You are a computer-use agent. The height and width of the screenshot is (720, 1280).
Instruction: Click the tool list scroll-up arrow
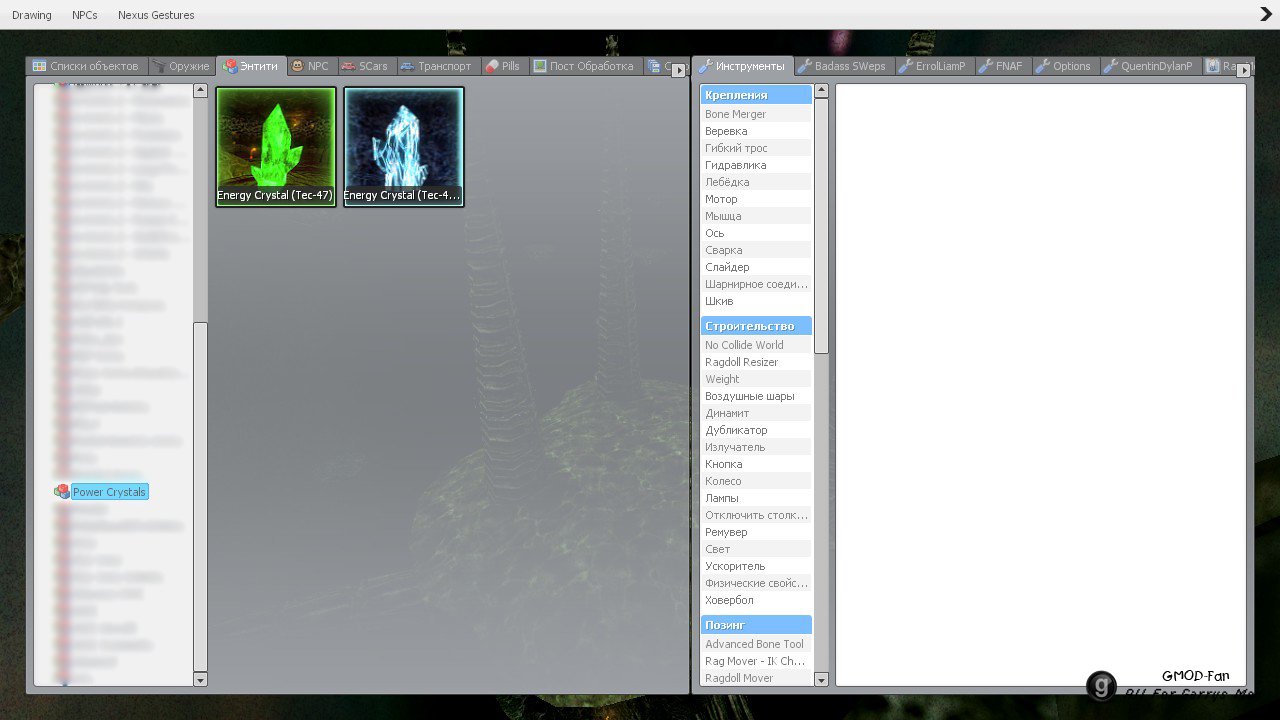coord(822,91)
